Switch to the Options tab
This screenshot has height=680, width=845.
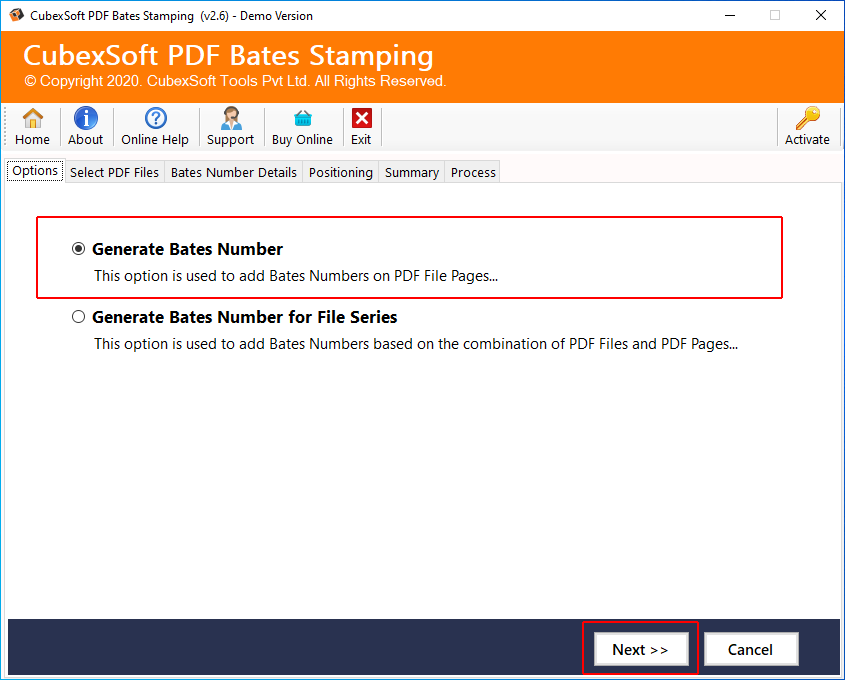[35, 171]
